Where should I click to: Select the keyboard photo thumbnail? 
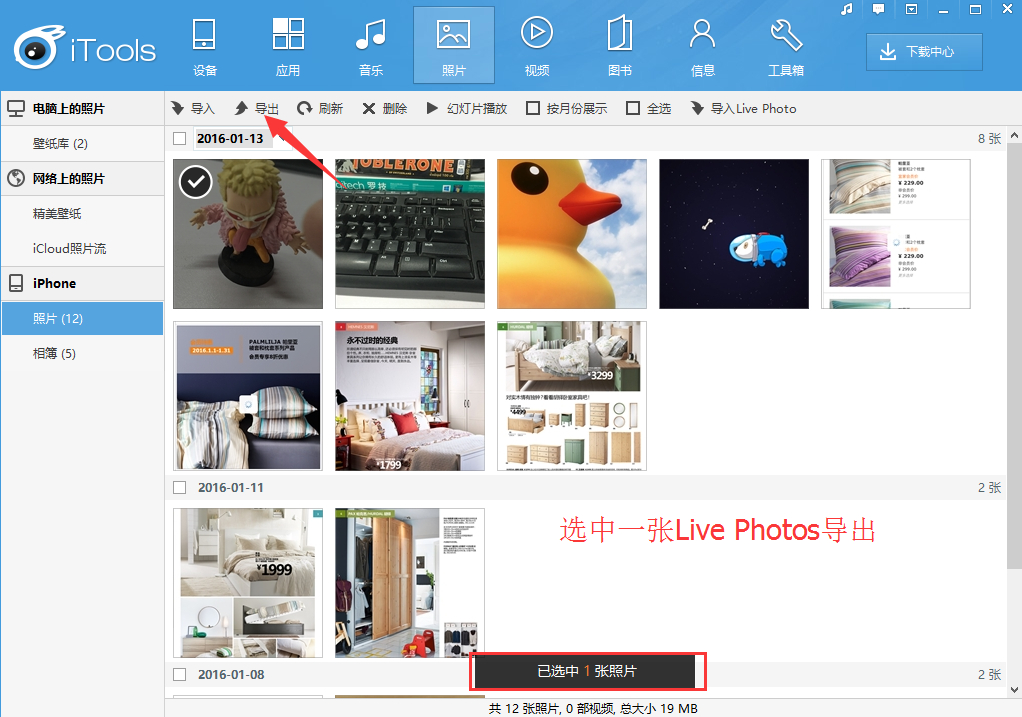pyautogui.click(x=410, y=233)
